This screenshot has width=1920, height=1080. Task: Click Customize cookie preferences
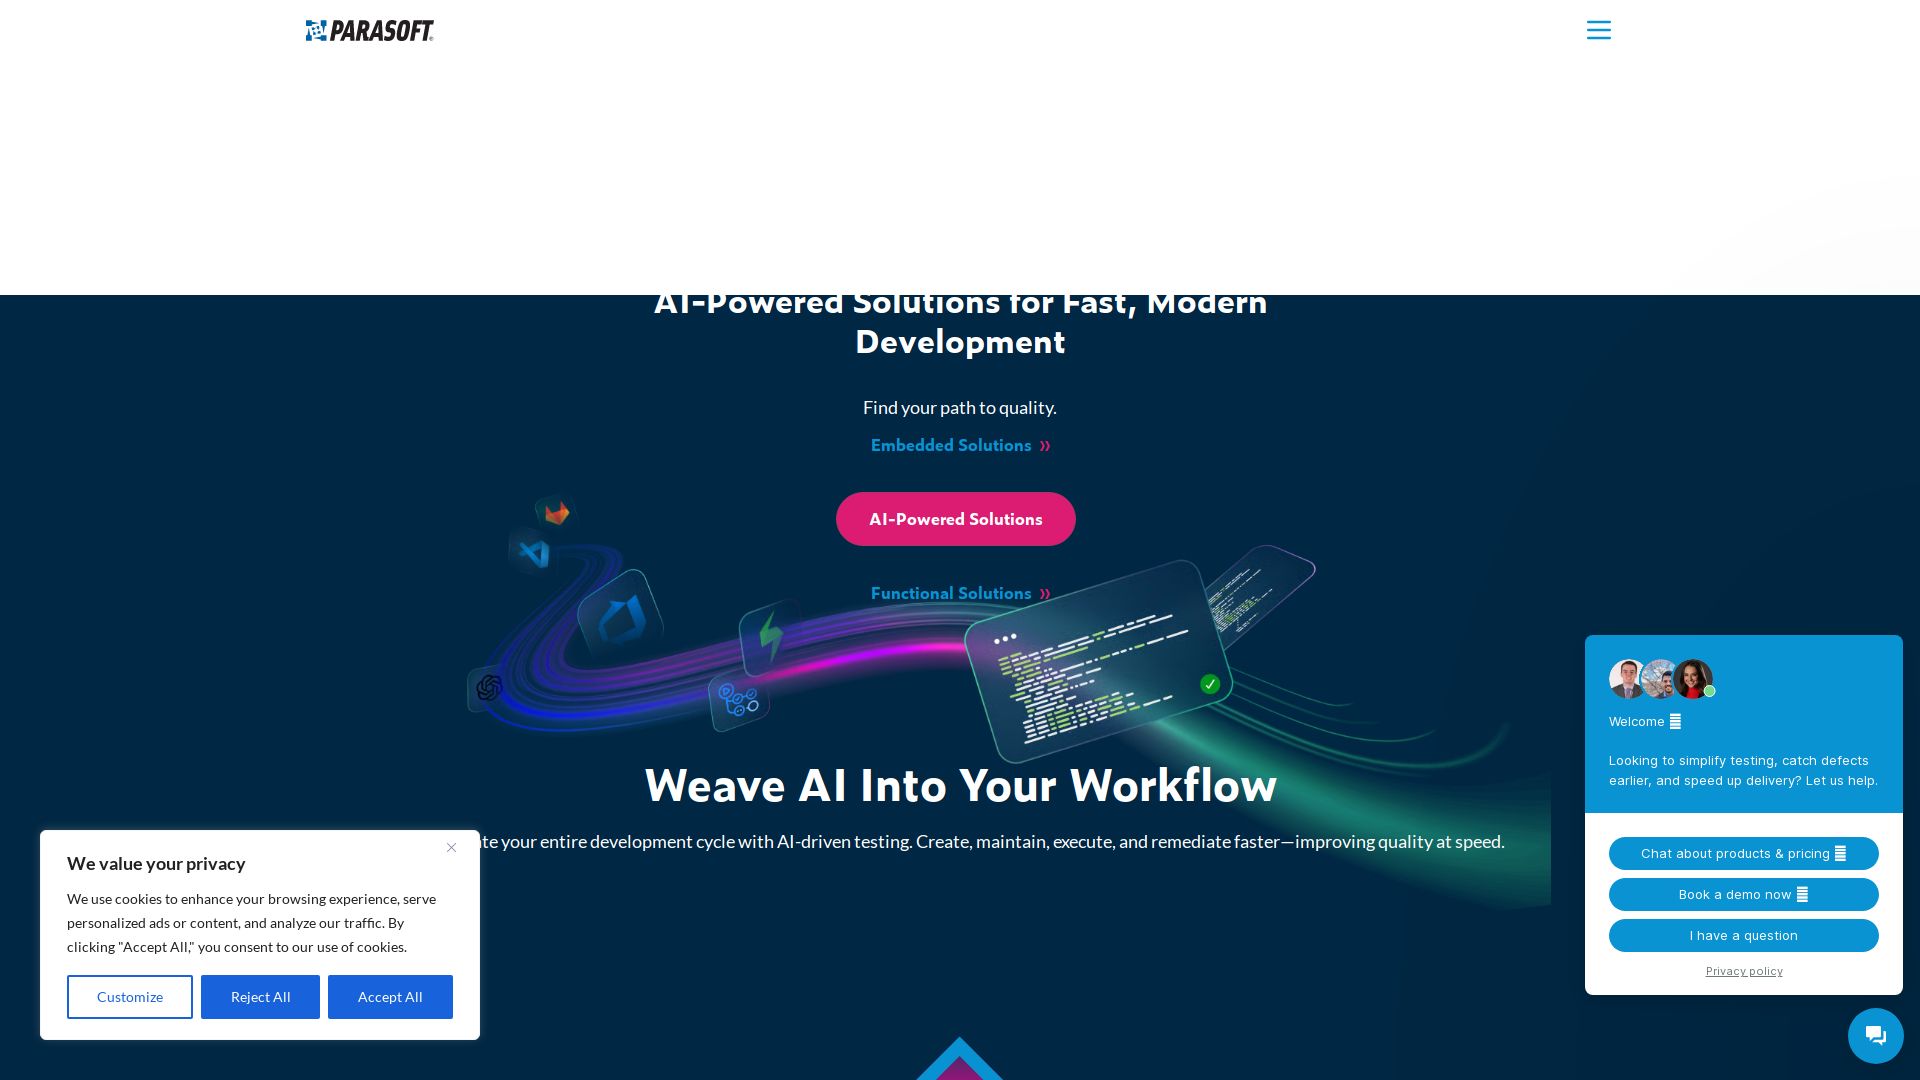tap(130, 997)
